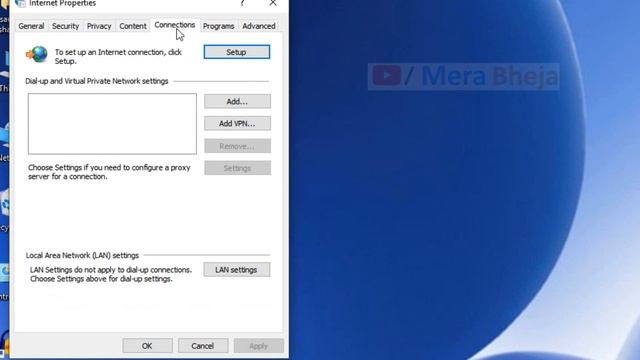Click the Add... button
The height and width of the screenshot is (360, 640).
237,101
